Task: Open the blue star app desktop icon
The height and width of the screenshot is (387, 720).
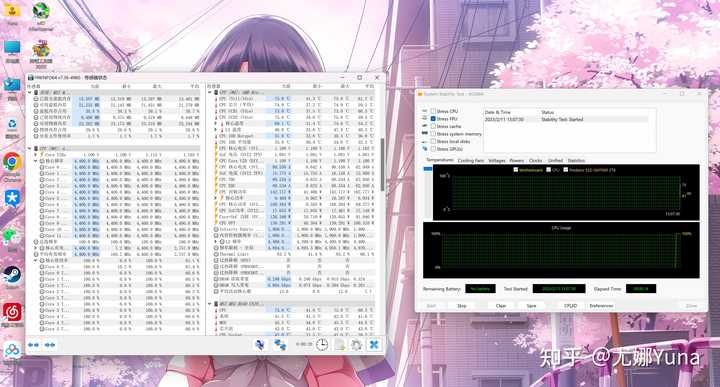Action: coord(12,199)
